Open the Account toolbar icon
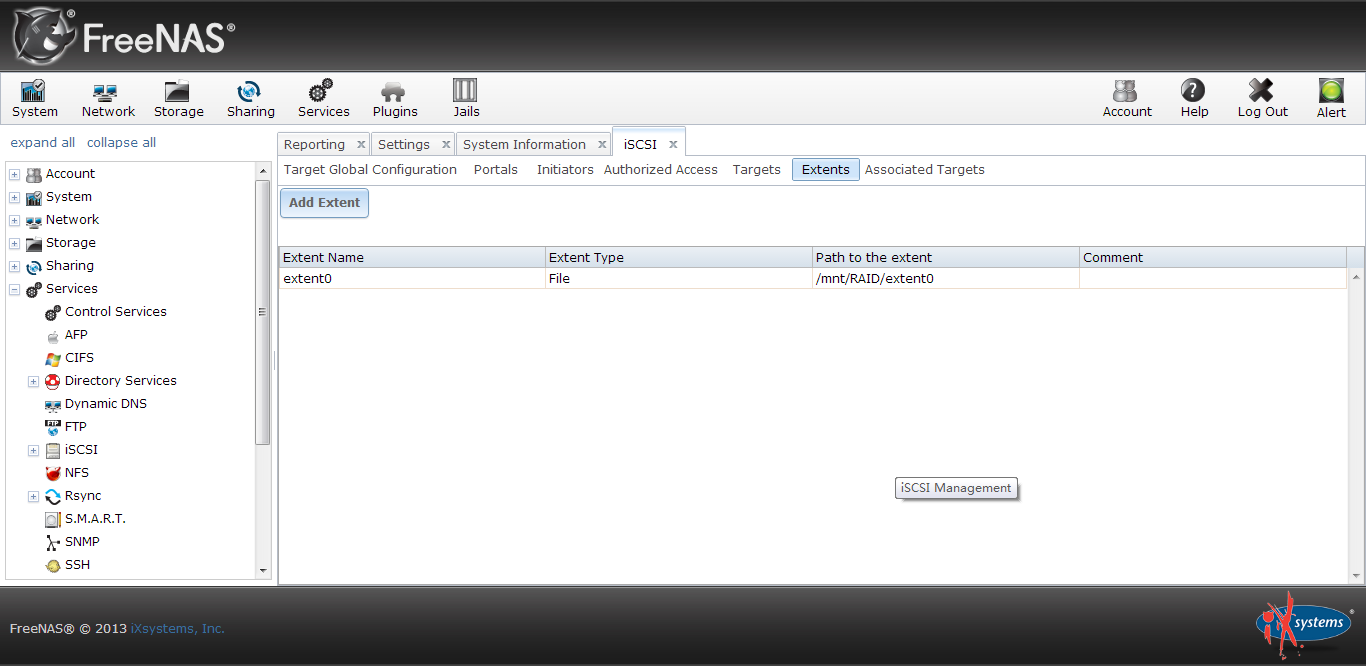Screen dimensions: 1366x666 [1127, 99]
